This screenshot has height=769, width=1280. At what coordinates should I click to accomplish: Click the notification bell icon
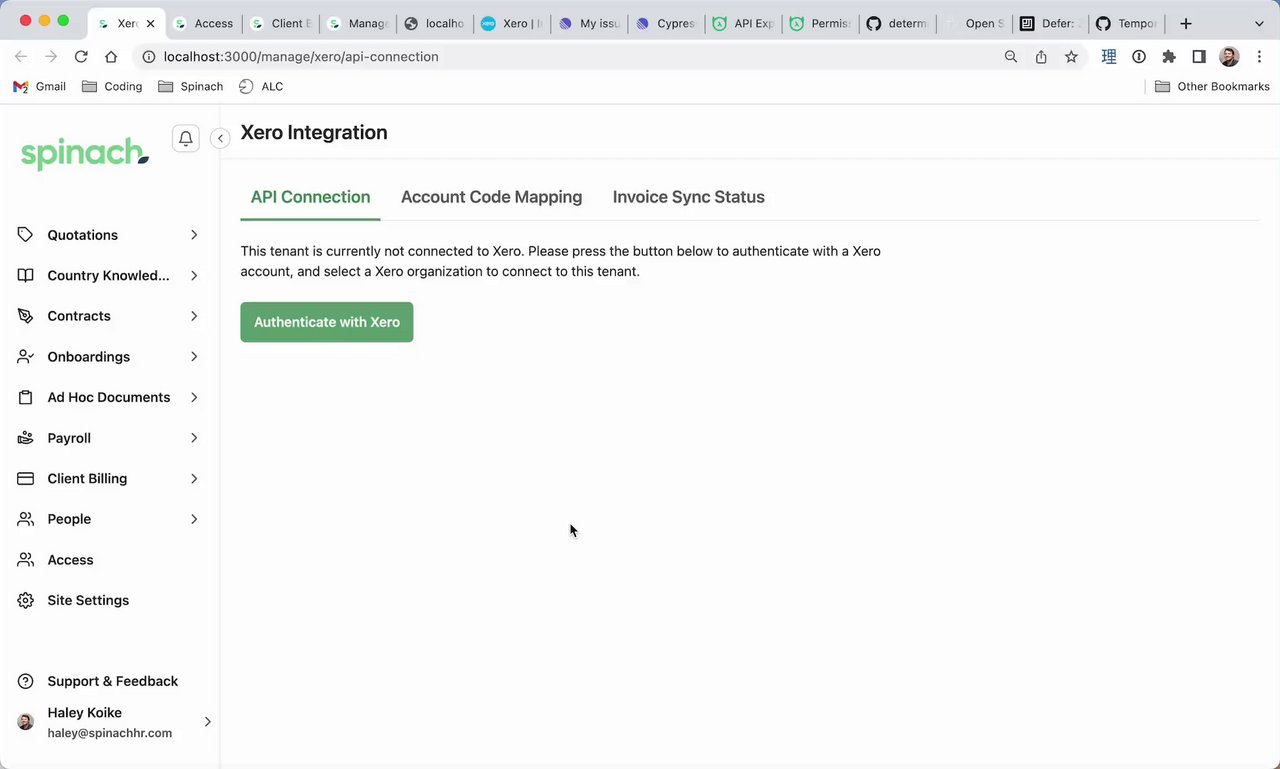click(x=185, y=138)
